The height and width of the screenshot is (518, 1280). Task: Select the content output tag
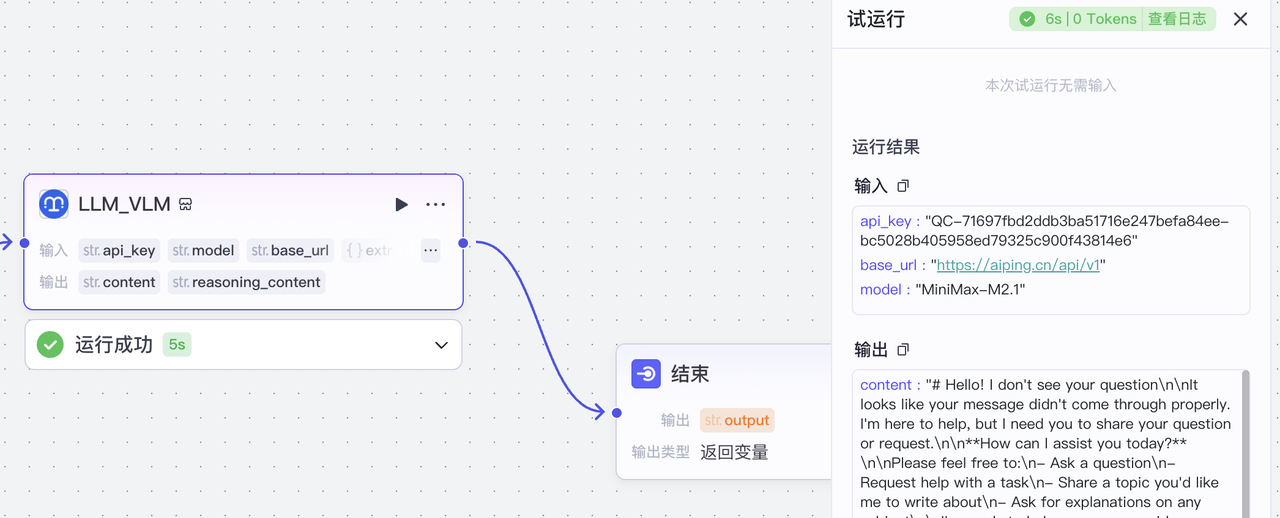[119, 282]
